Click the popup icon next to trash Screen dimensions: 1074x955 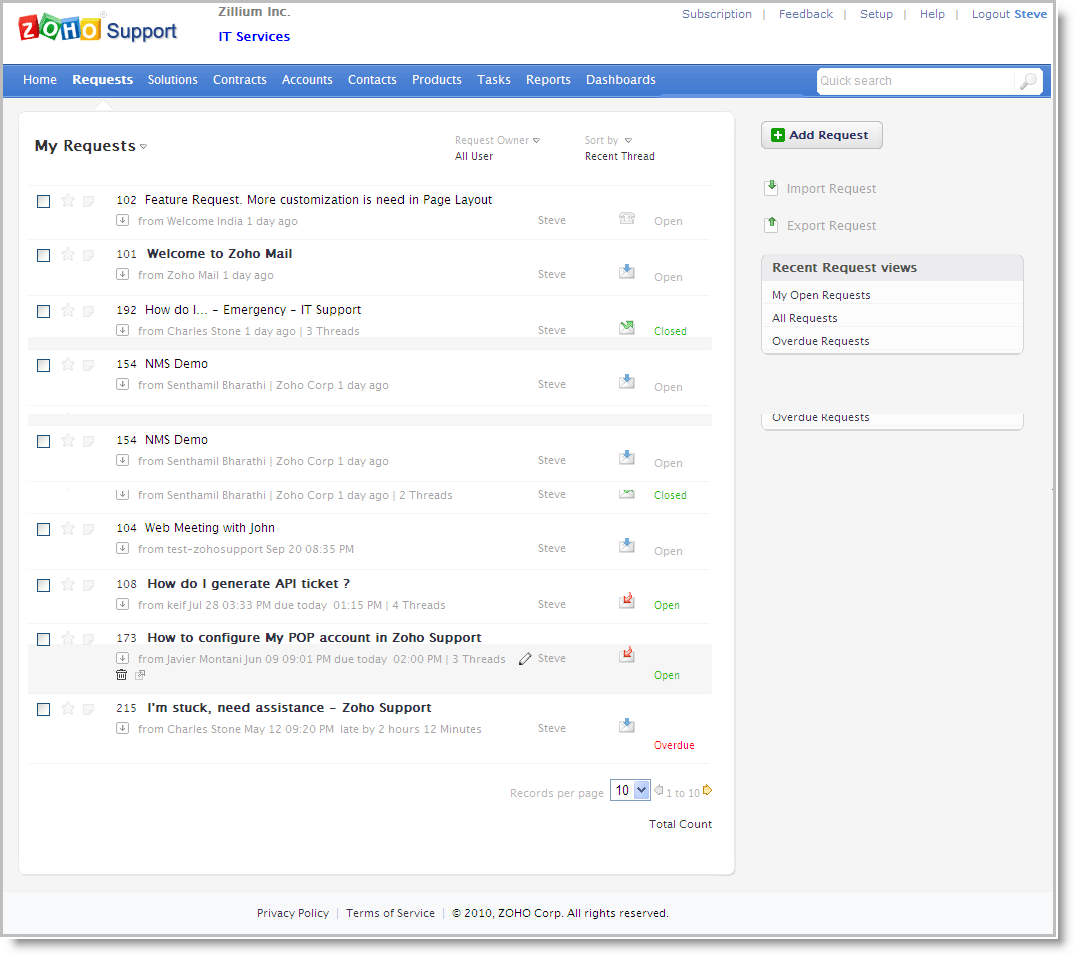(x=140, y=675)
